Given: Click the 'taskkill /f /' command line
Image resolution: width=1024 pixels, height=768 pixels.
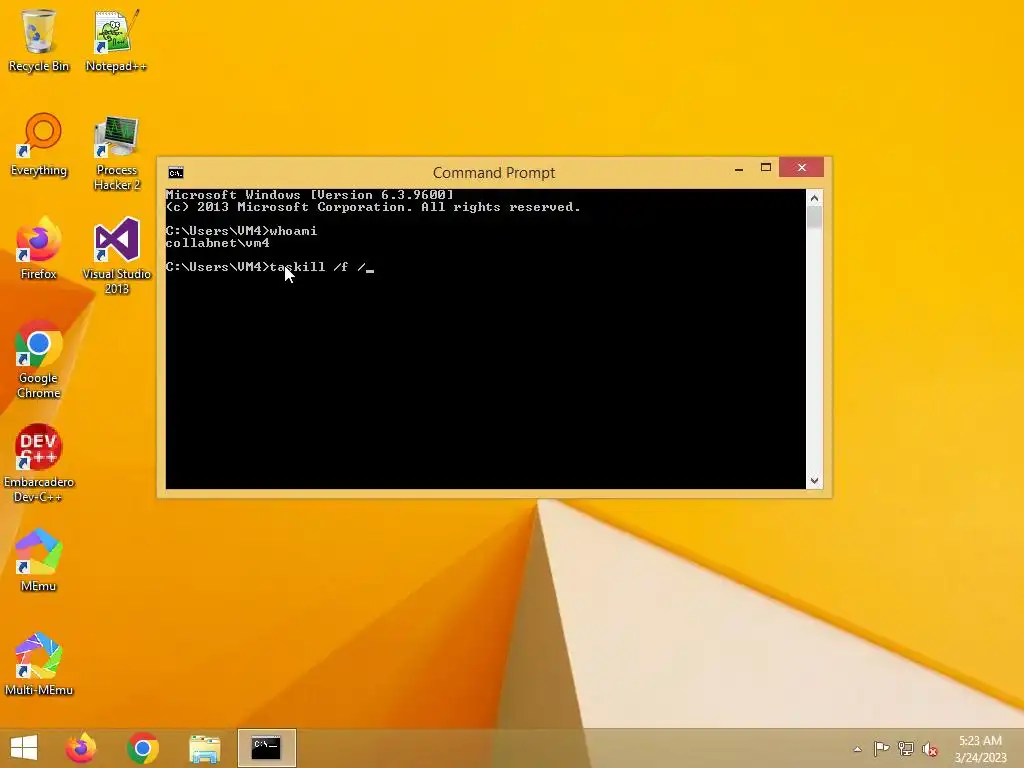Looking at the screenshot, I should click(270, 267).
